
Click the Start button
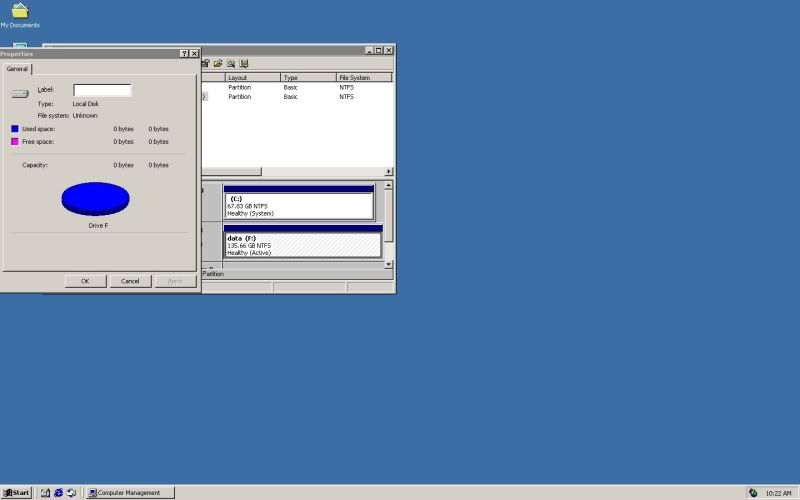click(17, 493)
